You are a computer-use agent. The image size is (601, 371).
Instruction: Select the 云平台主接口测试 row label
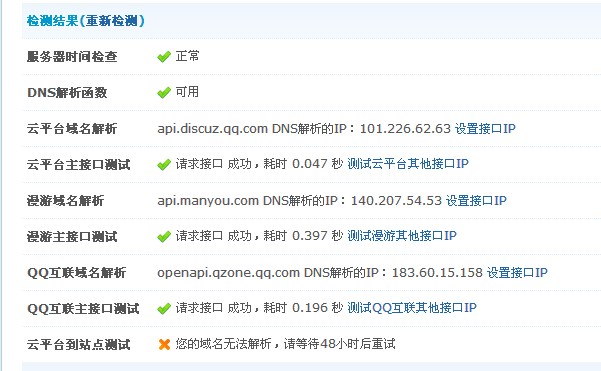[79, 165]
